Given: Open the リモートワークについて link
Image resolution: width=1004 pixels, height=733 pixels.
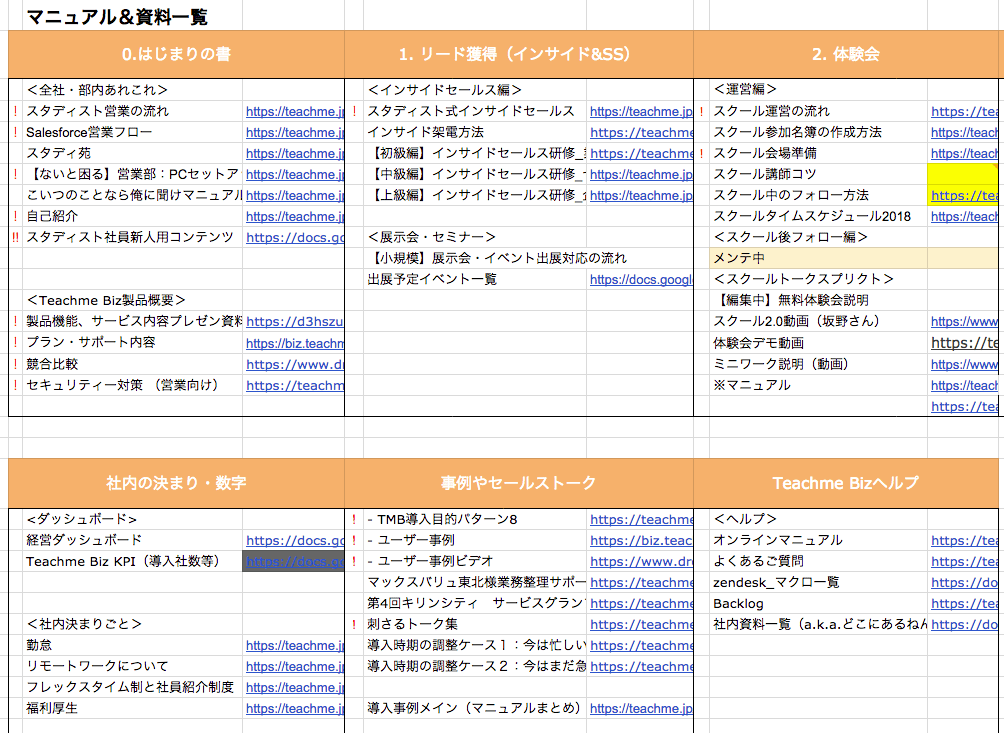Looking at the screenshot, I should pyautogui.click(x=295, y=666).
